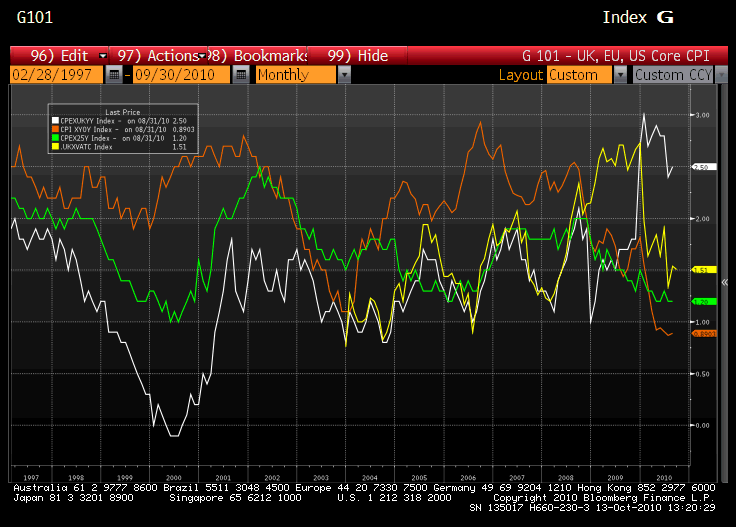The image size is (736, 527).
Task: Open the start date calendar picker icon
Action: point(114,75)
